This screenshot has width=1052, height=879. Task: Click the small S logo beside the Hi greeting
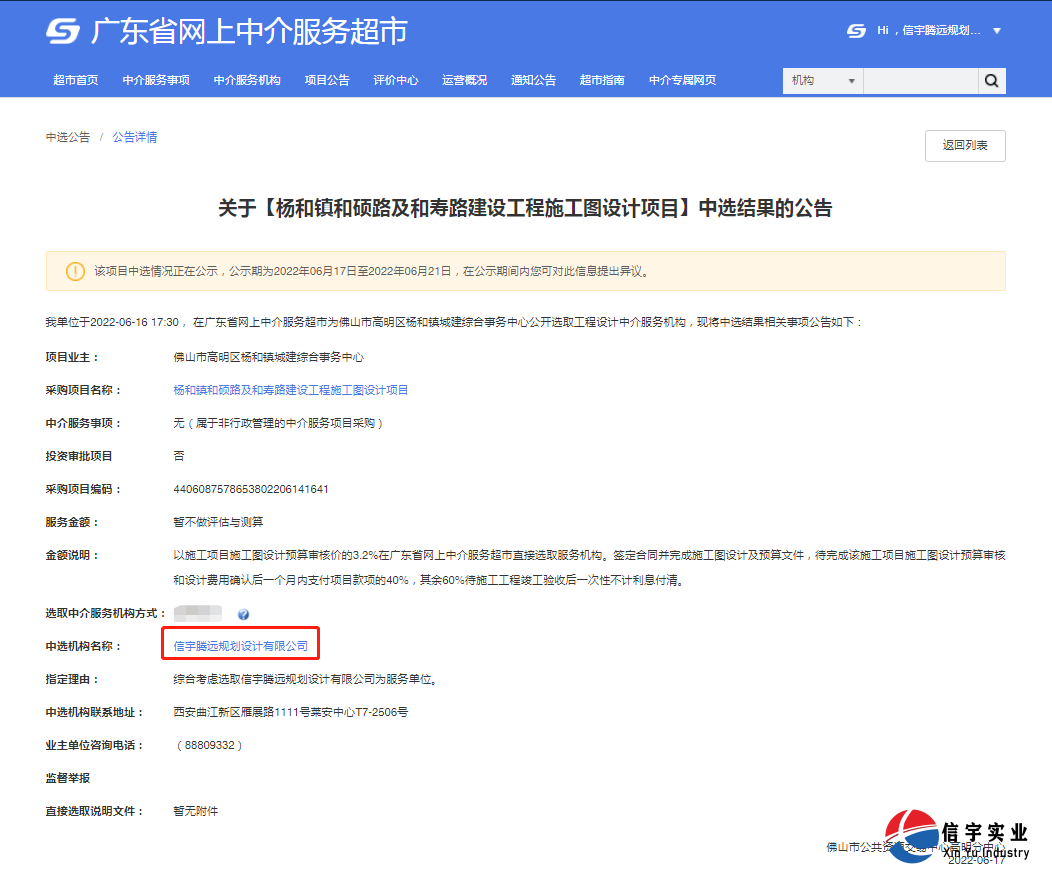pyautogui.click(x=856, y=31)
